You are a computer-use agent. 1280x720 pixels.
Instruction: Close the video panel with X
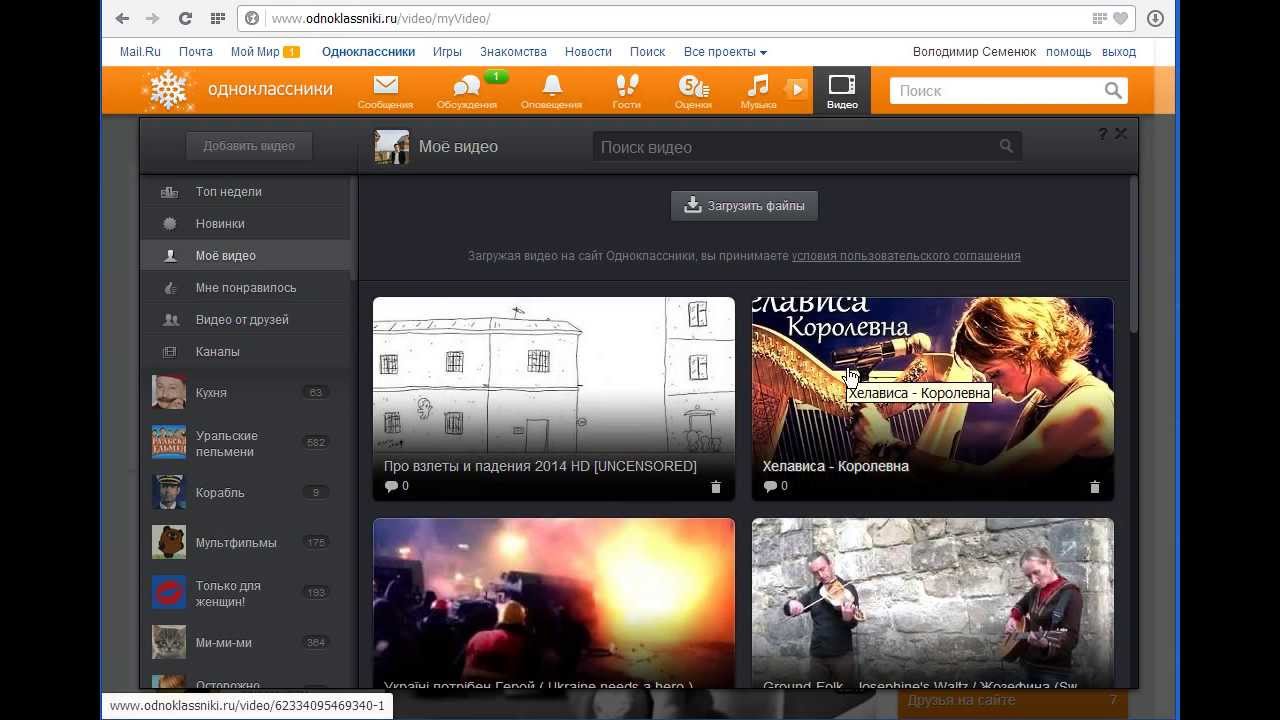click(1121, 133)
